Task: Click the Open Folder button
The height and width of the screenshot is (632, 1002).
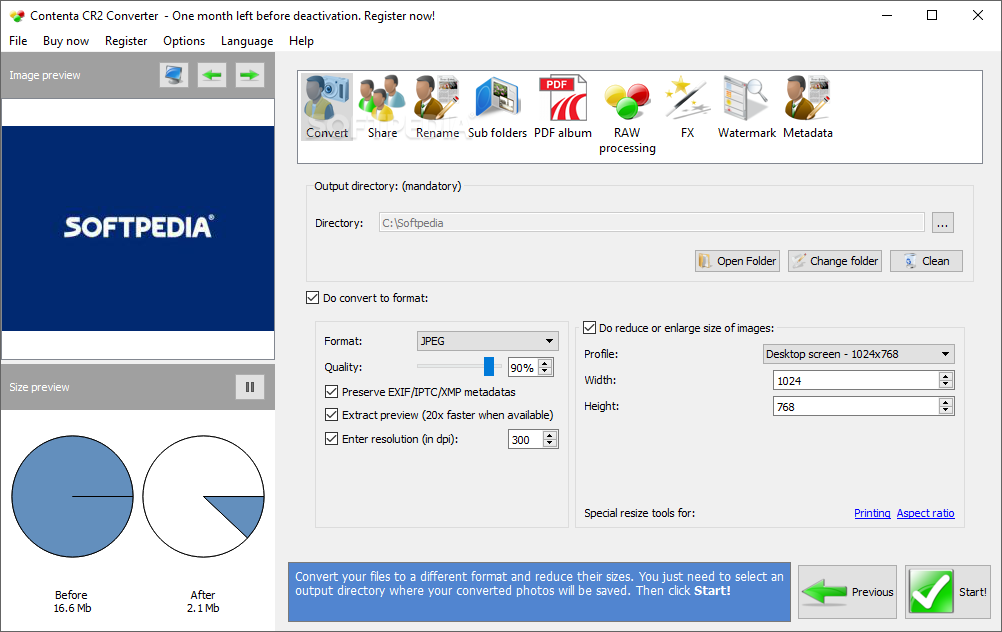Action: (x=737, y=261)
